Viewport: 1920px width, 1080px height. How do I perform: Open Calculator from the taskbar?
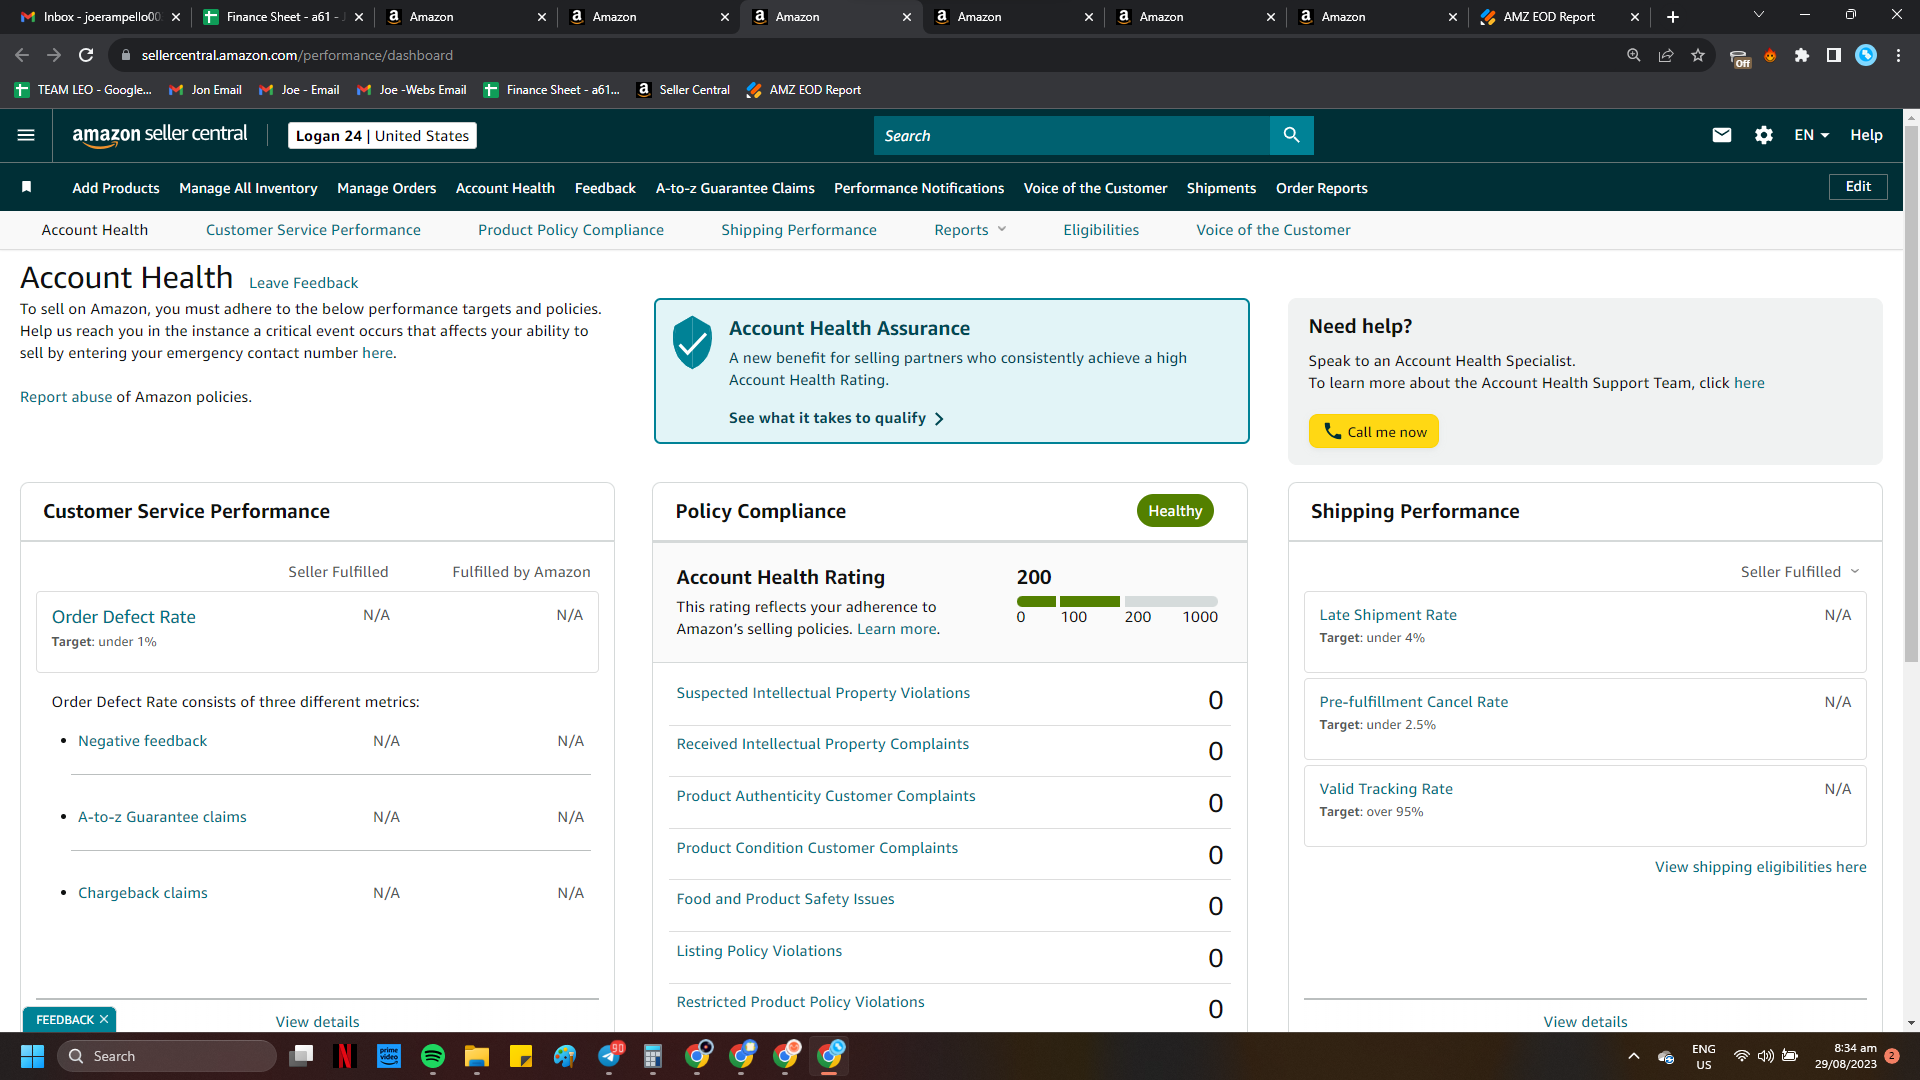coord(653,1056)
